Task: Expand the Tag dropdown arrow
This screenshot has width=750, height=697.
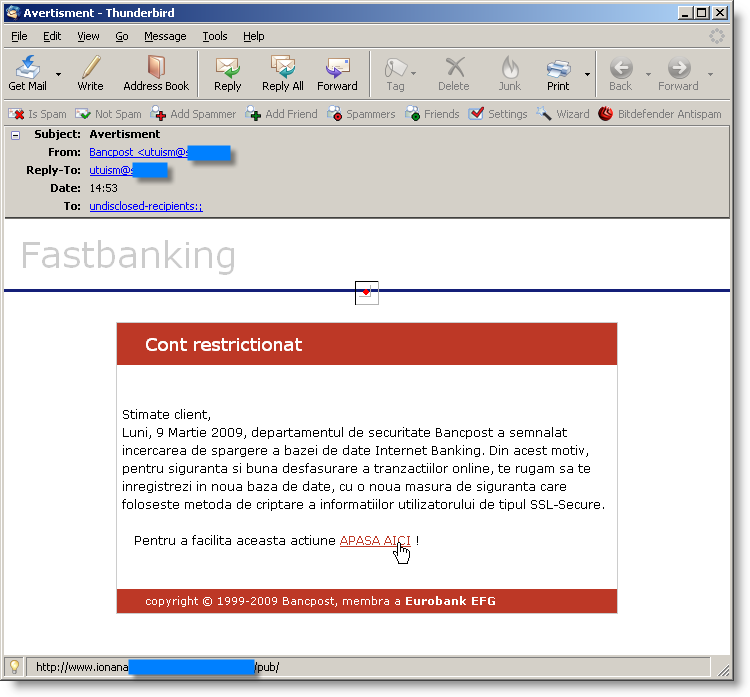Action: tap(414, 74)
